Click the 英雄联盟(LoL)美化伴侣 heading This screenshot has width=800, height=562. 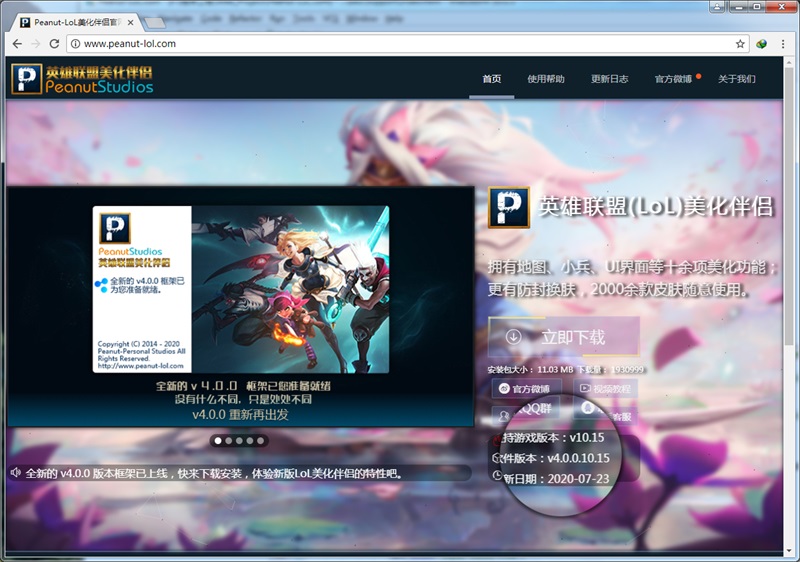coord(656,207)
